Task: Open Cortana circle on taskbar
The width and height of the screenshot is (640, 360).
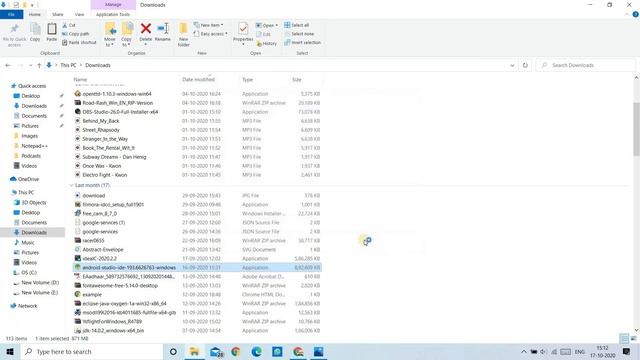Action: tap(173, 351)
